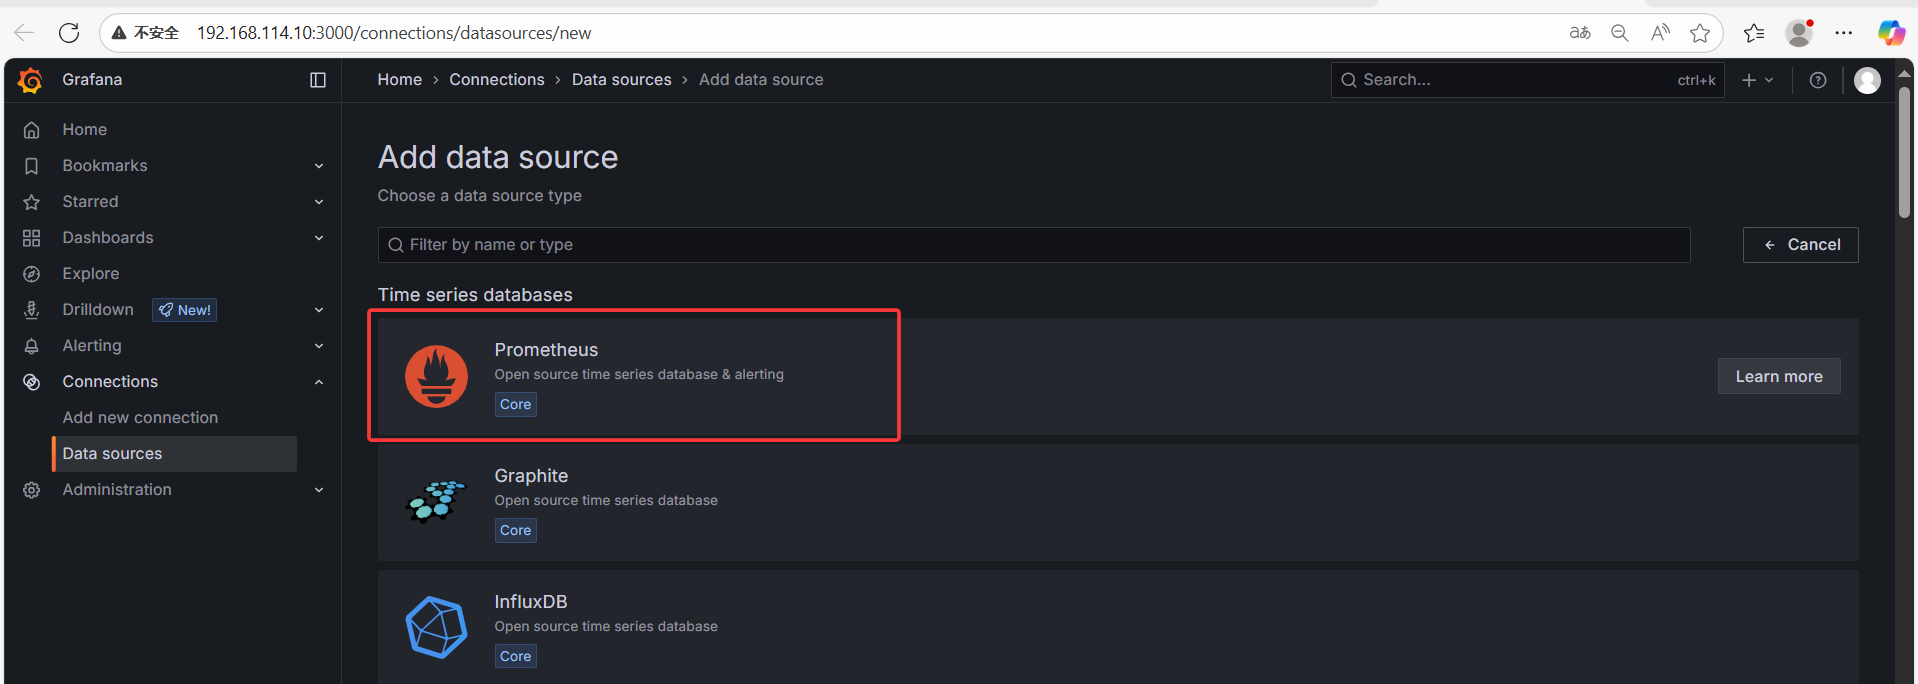Select Data sources in the sidebar
1918x684 pixels.
tap(175, 454)
